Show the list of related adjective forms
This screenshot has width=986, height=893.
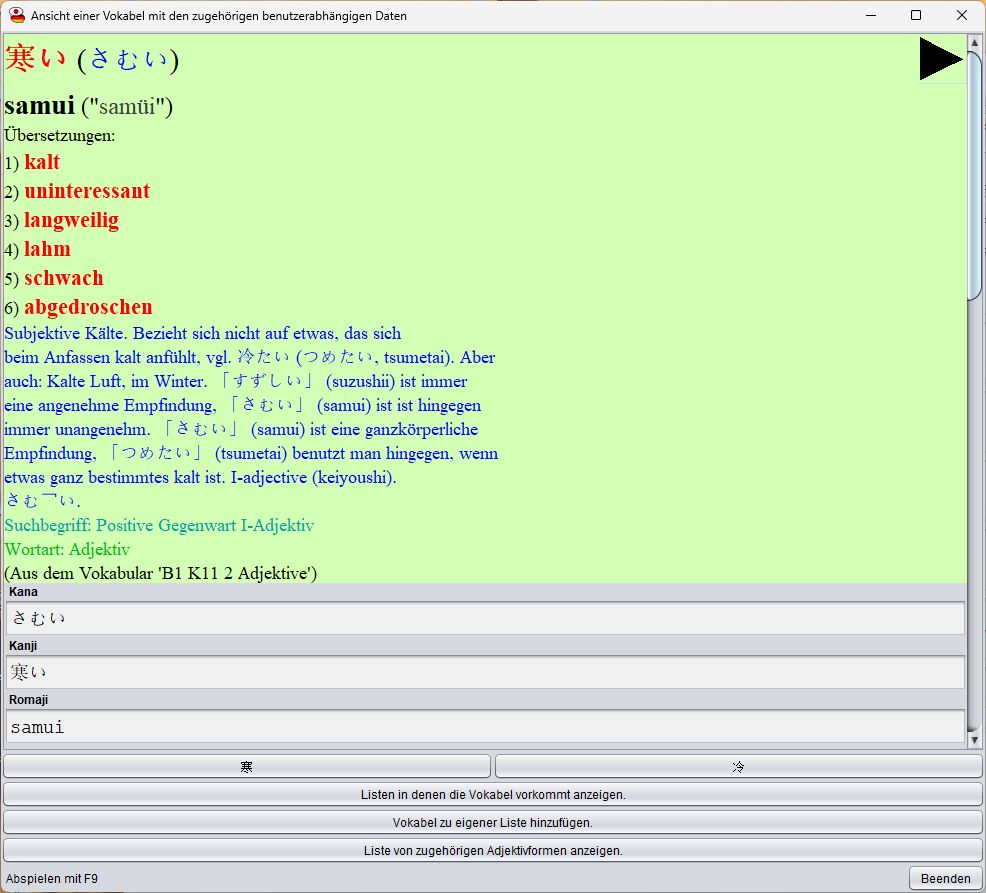point(493,851)
